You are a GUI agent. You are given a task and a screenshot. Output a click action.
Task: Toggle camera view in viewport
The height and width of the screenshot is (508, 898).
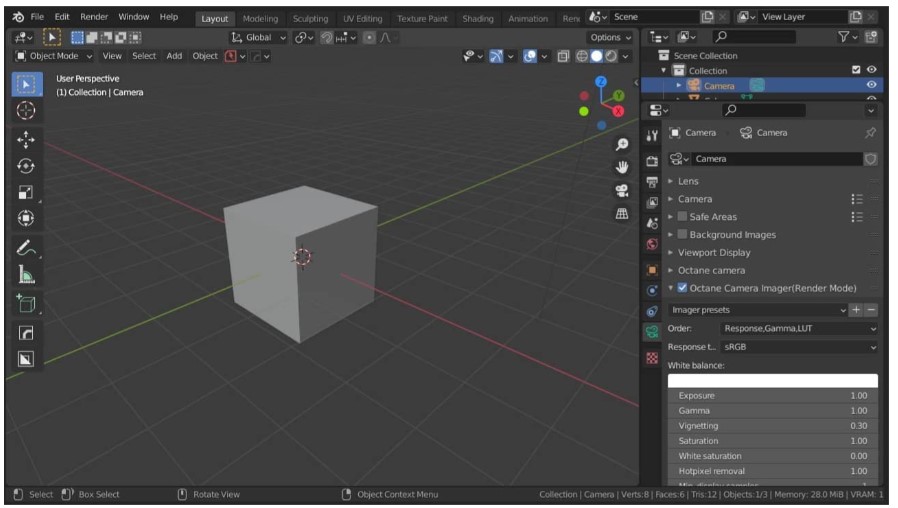[622, 191]
